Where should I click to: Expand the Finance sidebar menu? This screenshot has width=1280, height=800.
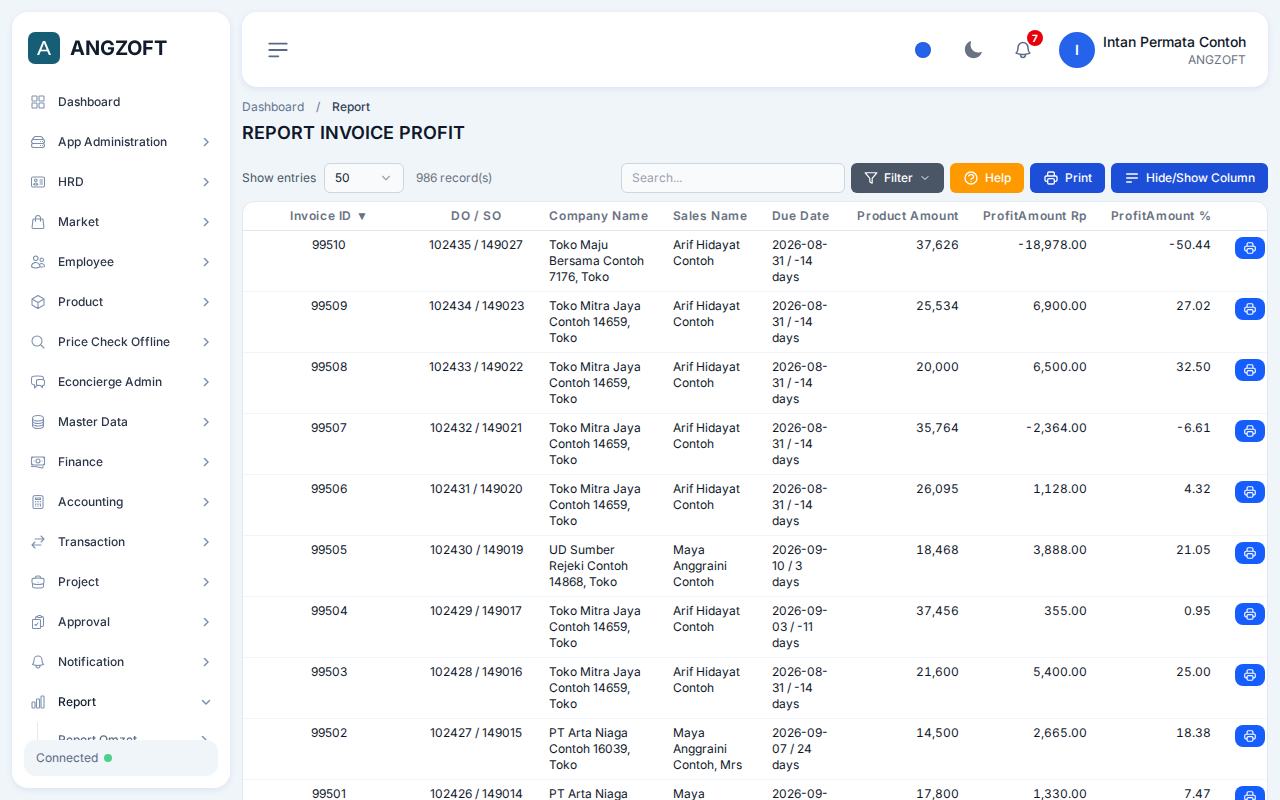121,462
